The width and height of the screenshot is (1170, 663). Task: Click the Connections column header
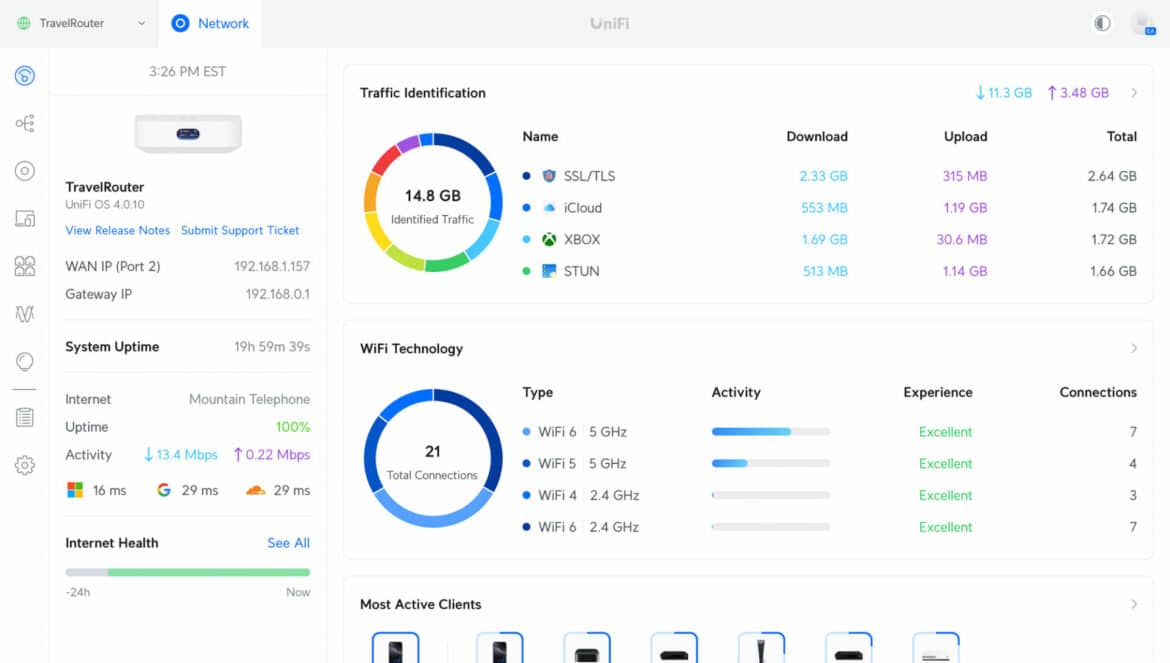click(1098, 392)
